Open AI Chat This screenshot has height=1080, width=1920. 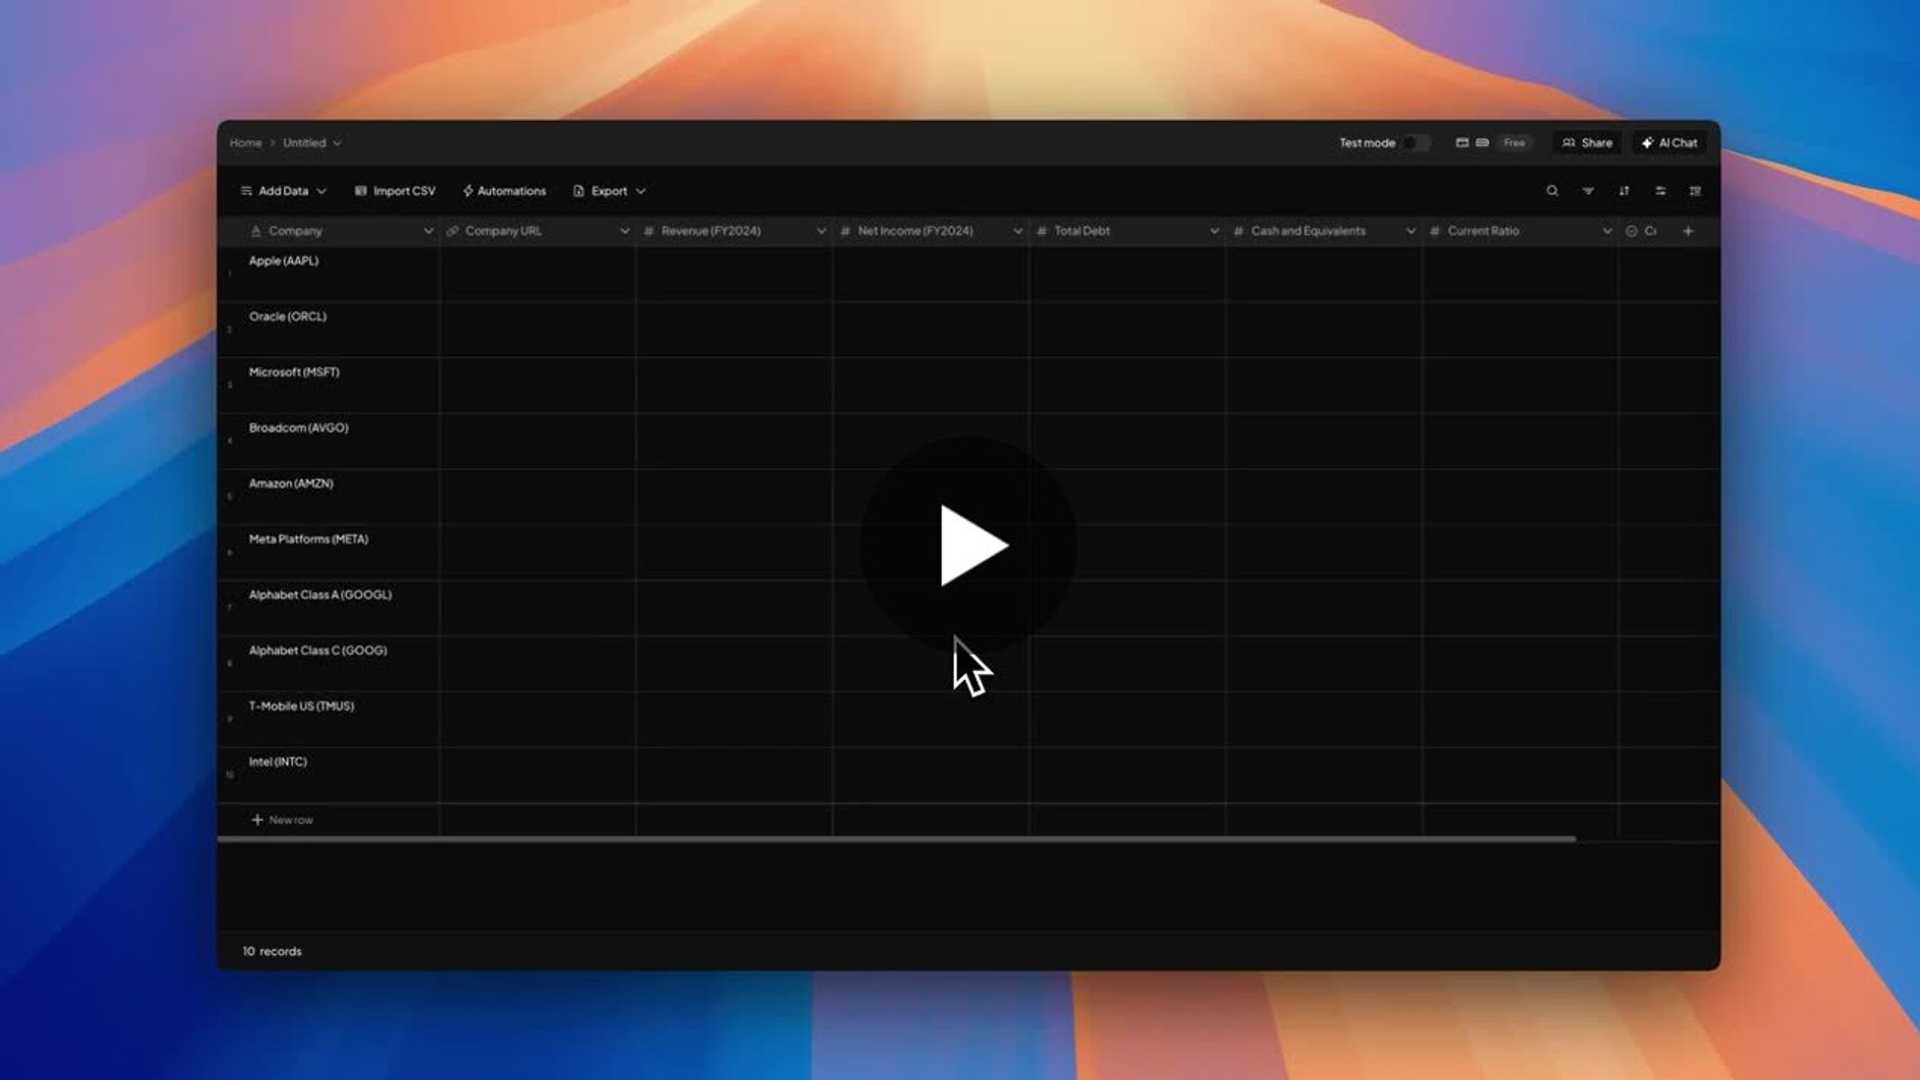click(1668, 143)
